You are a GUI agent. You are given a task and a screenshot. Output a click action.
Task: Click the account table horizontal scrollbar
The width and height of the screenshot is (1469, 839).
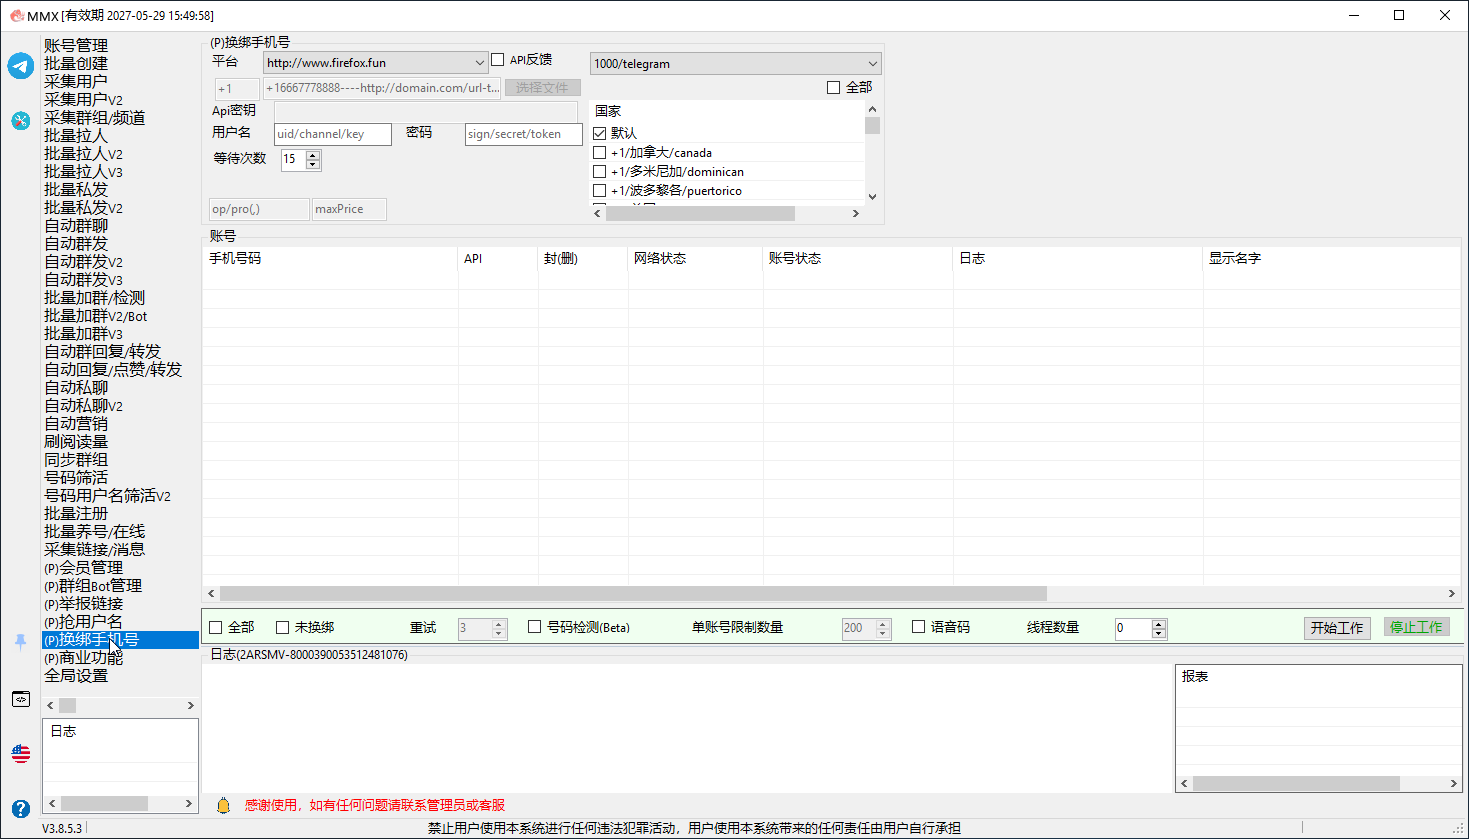tap(633, 593)
